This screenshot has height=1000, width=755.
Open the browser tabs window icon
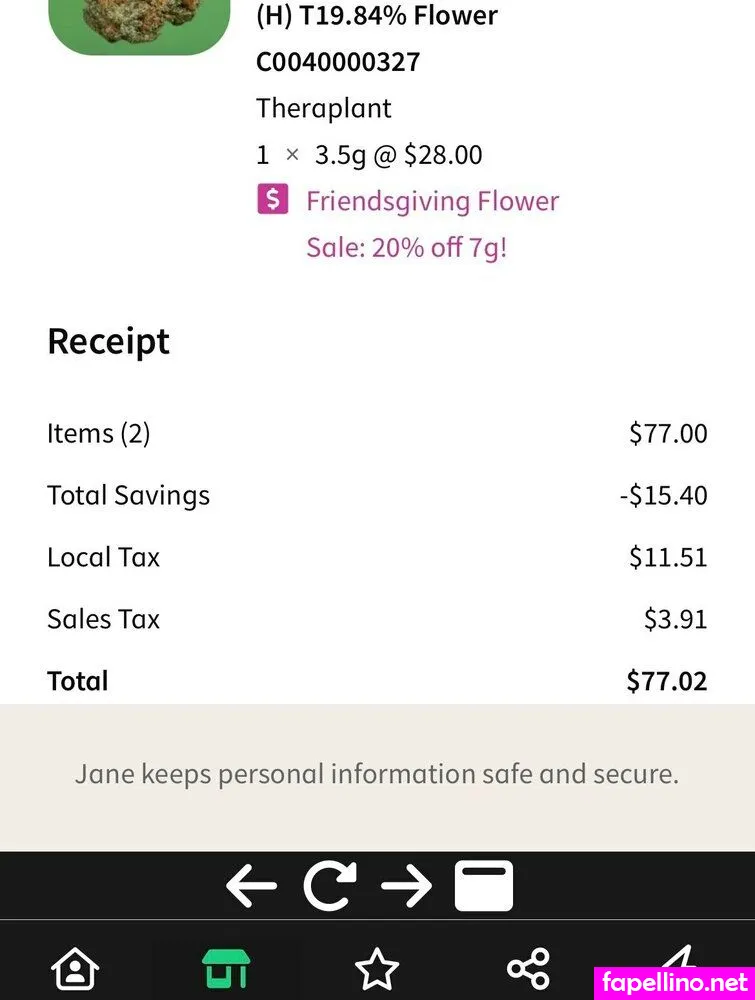click(x=484, y=886)
